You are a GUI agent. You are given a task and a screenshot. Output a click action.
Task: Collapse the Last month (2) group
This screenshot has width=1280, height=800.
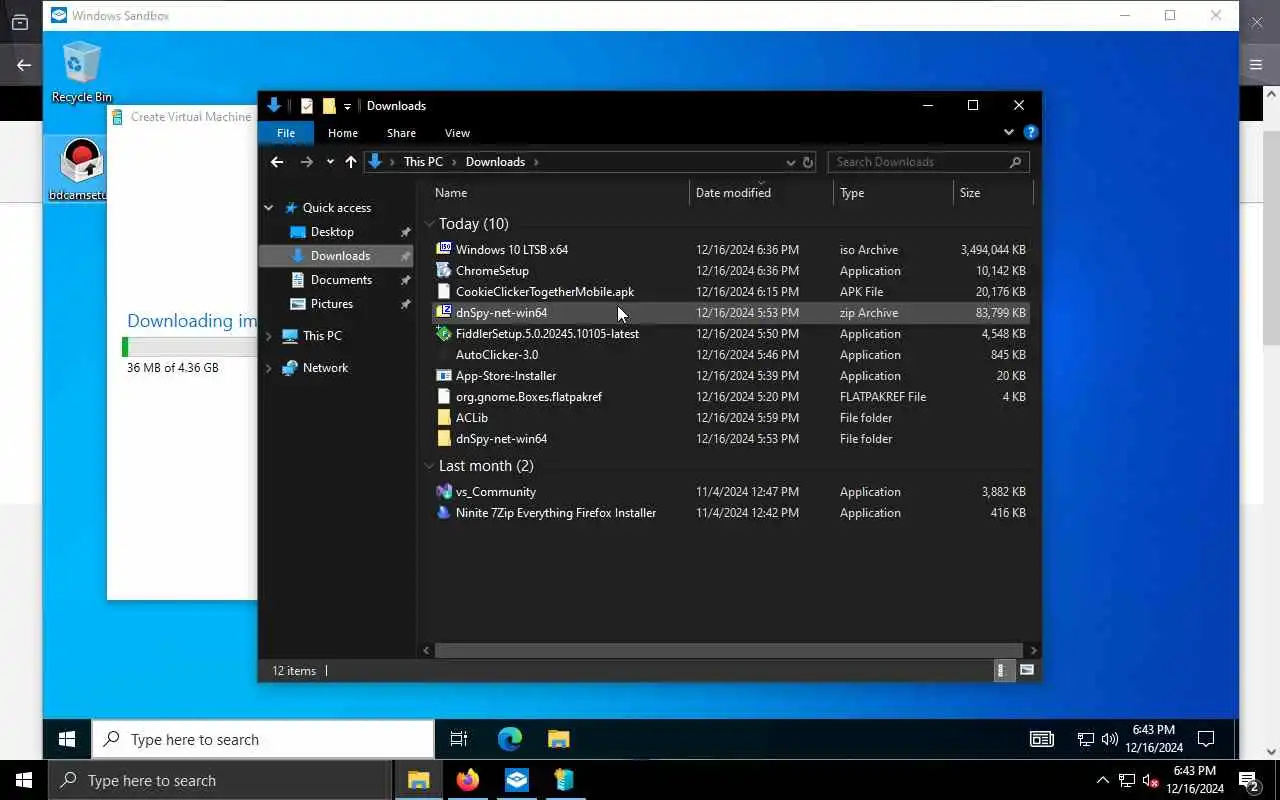(429, 466)
